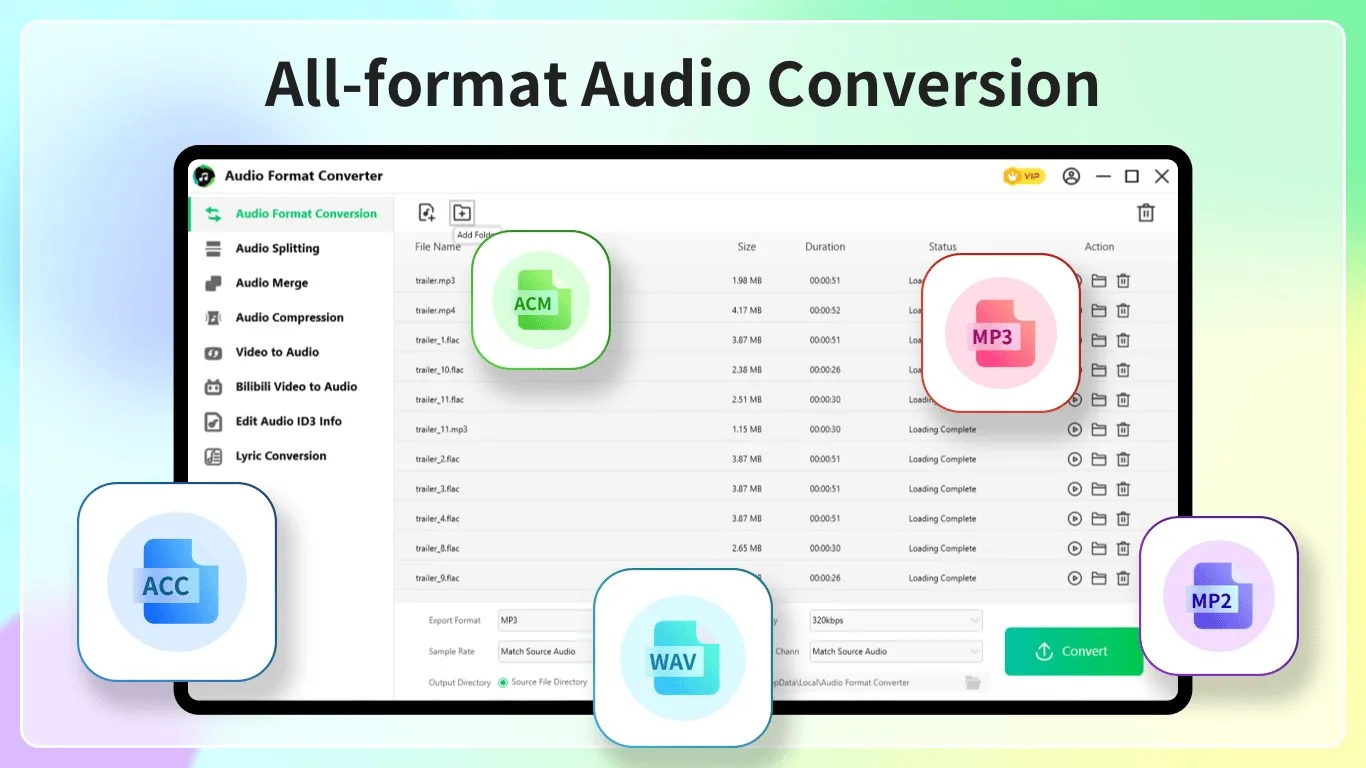Play the trailer_2.flac file

(1075, 460)
